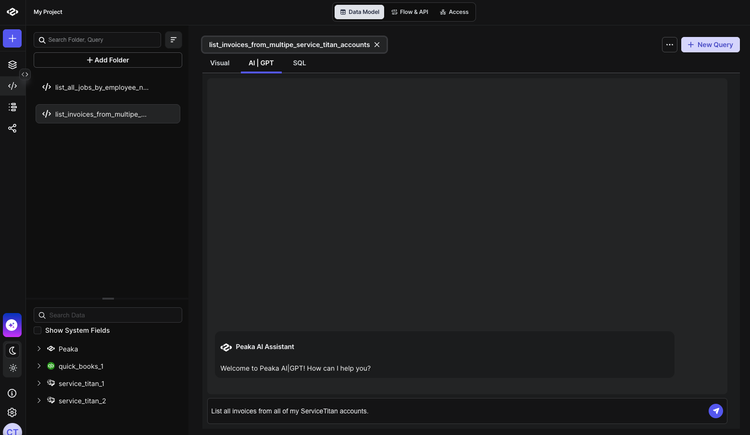Enable Show System Fields checkbox
750x435 pixels.
click(37, 331)
